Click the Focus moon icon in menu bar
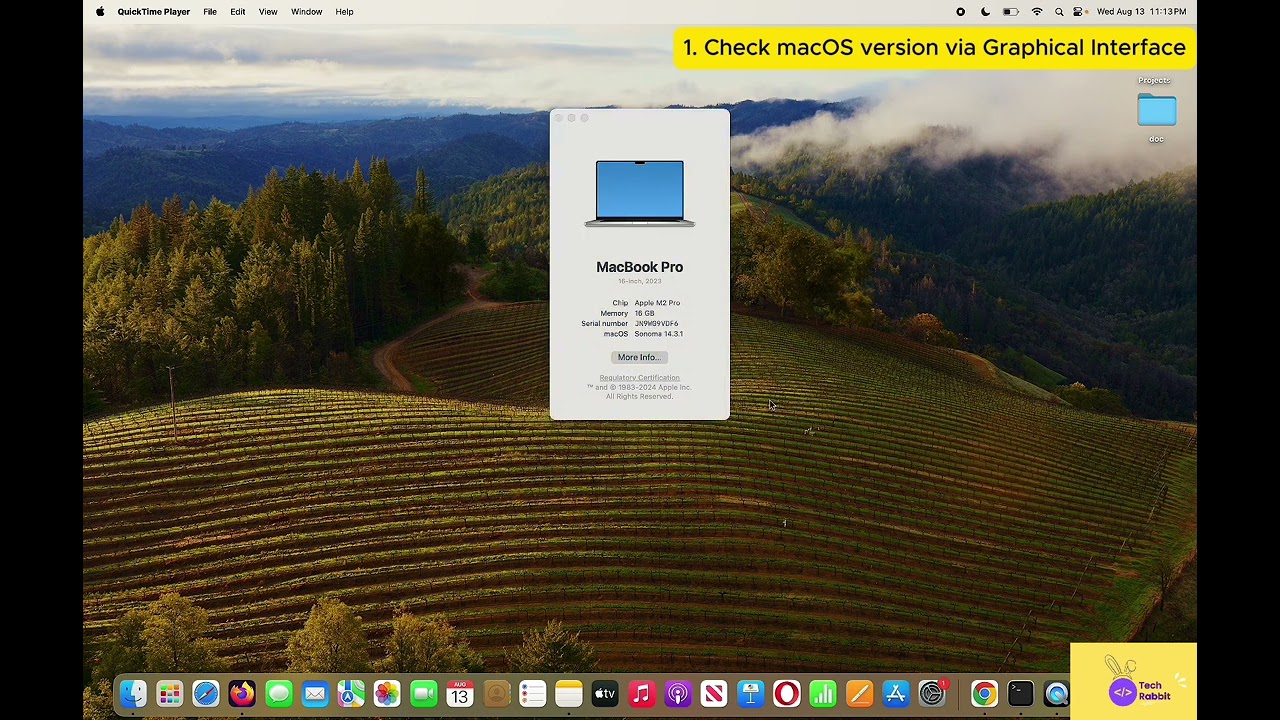 coord(985,12)
